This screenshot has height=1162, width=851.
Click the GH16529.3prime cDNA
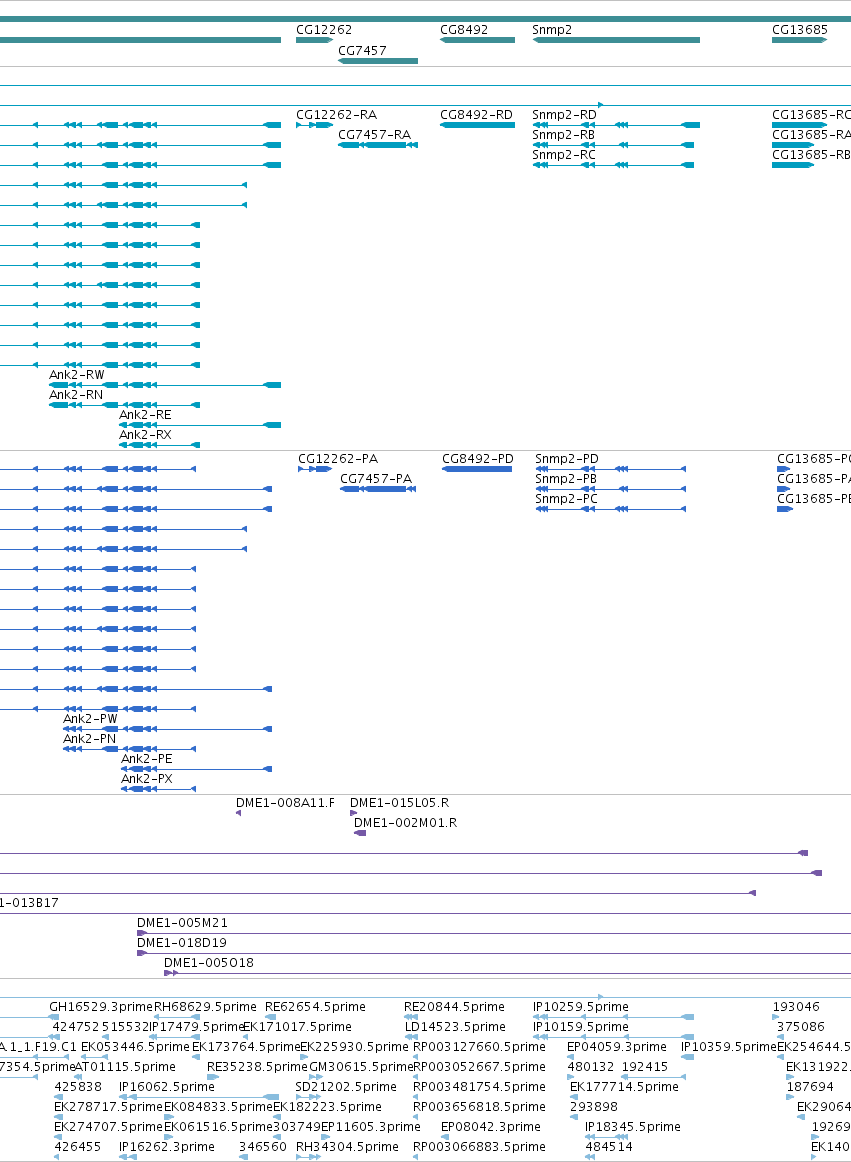coord(53,1017)
